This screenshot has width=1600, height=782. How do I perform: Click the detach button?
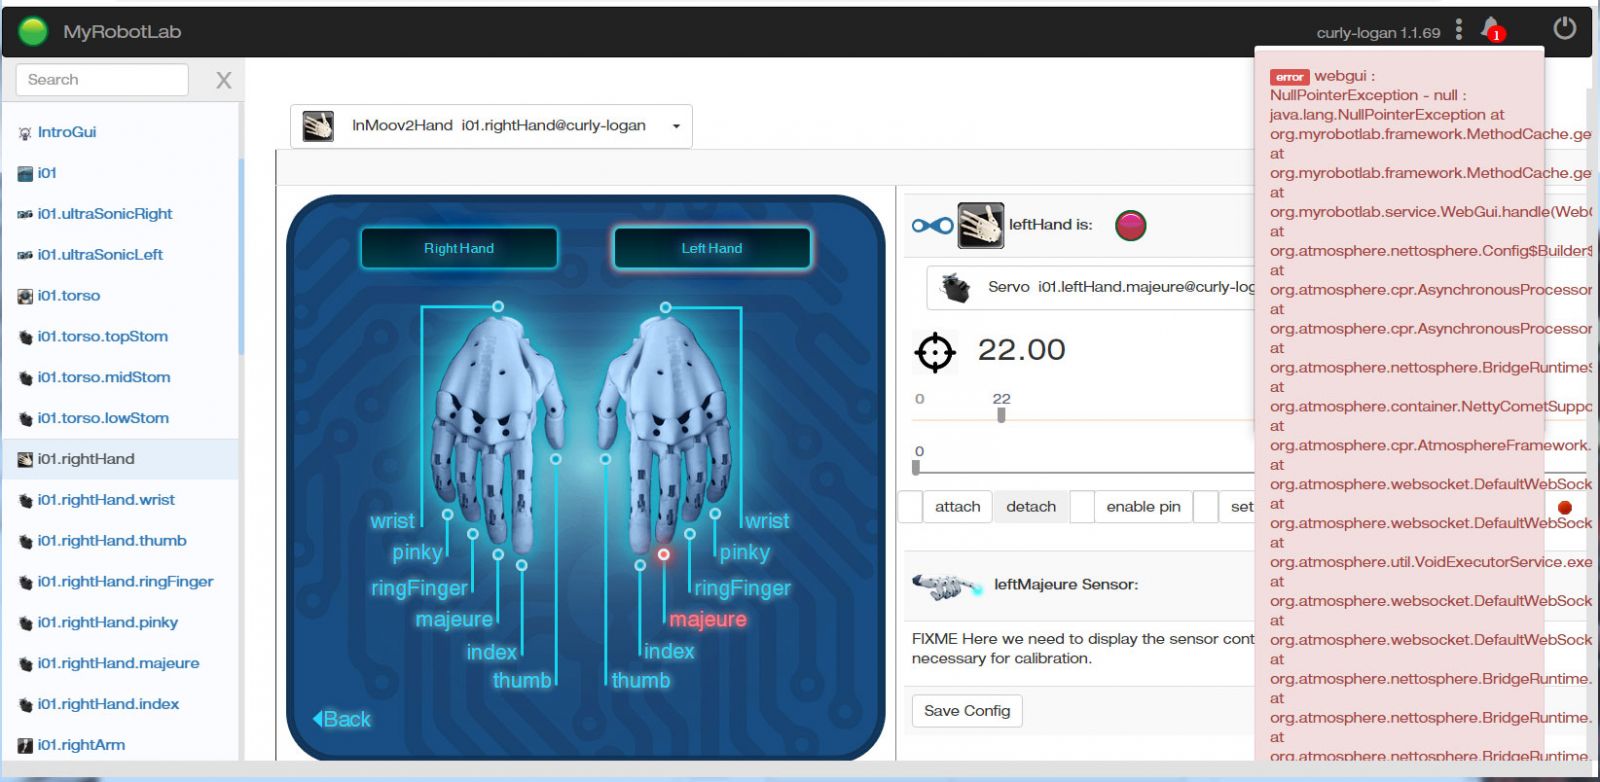pos(1031,507)
